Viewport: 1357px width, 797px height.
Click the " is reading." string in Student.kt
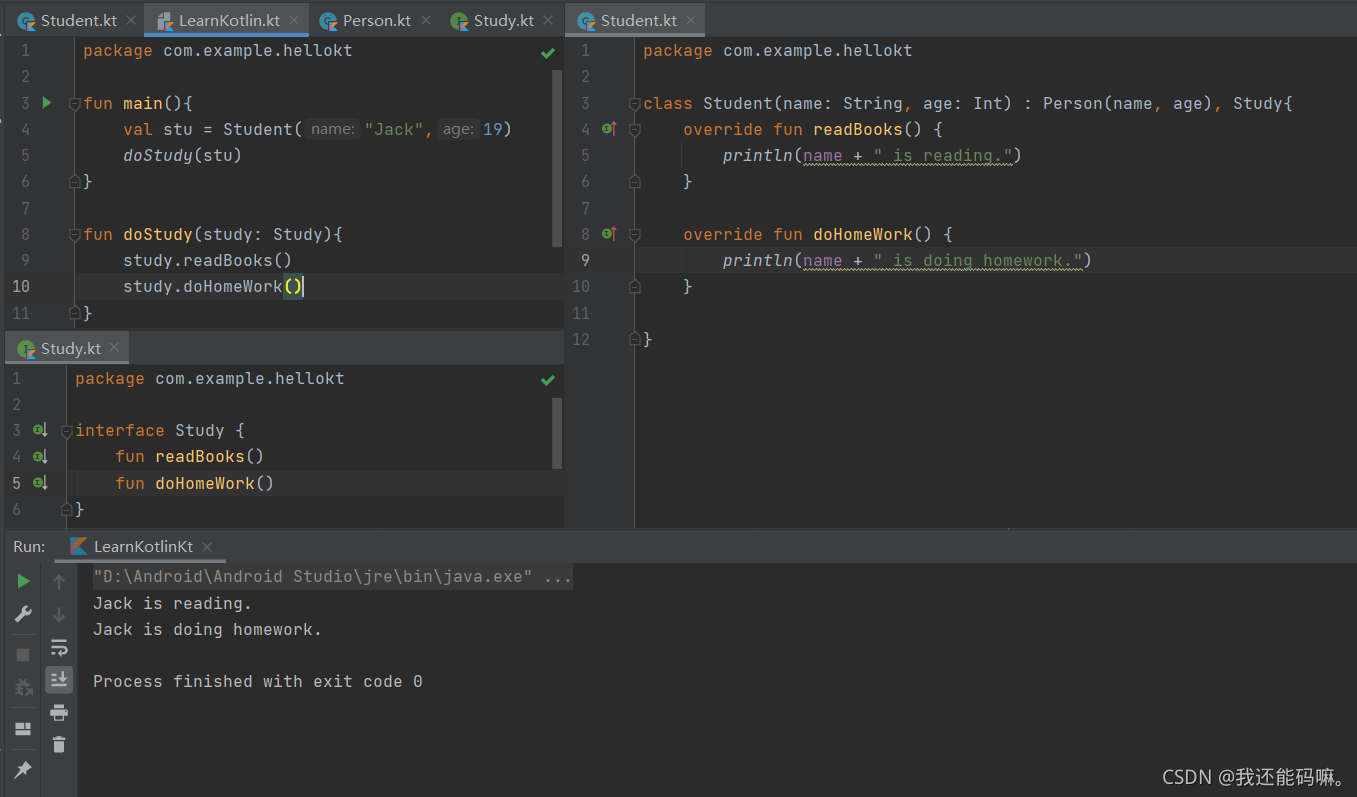click(x=943, y=155)
